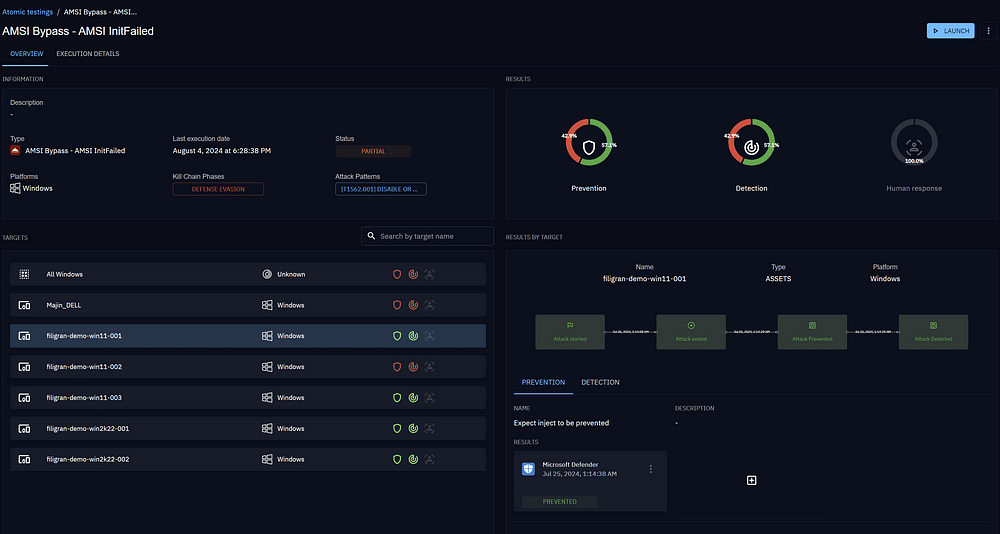
Task: Click the Attack started timeline node
Action: [x=570, y=331]
